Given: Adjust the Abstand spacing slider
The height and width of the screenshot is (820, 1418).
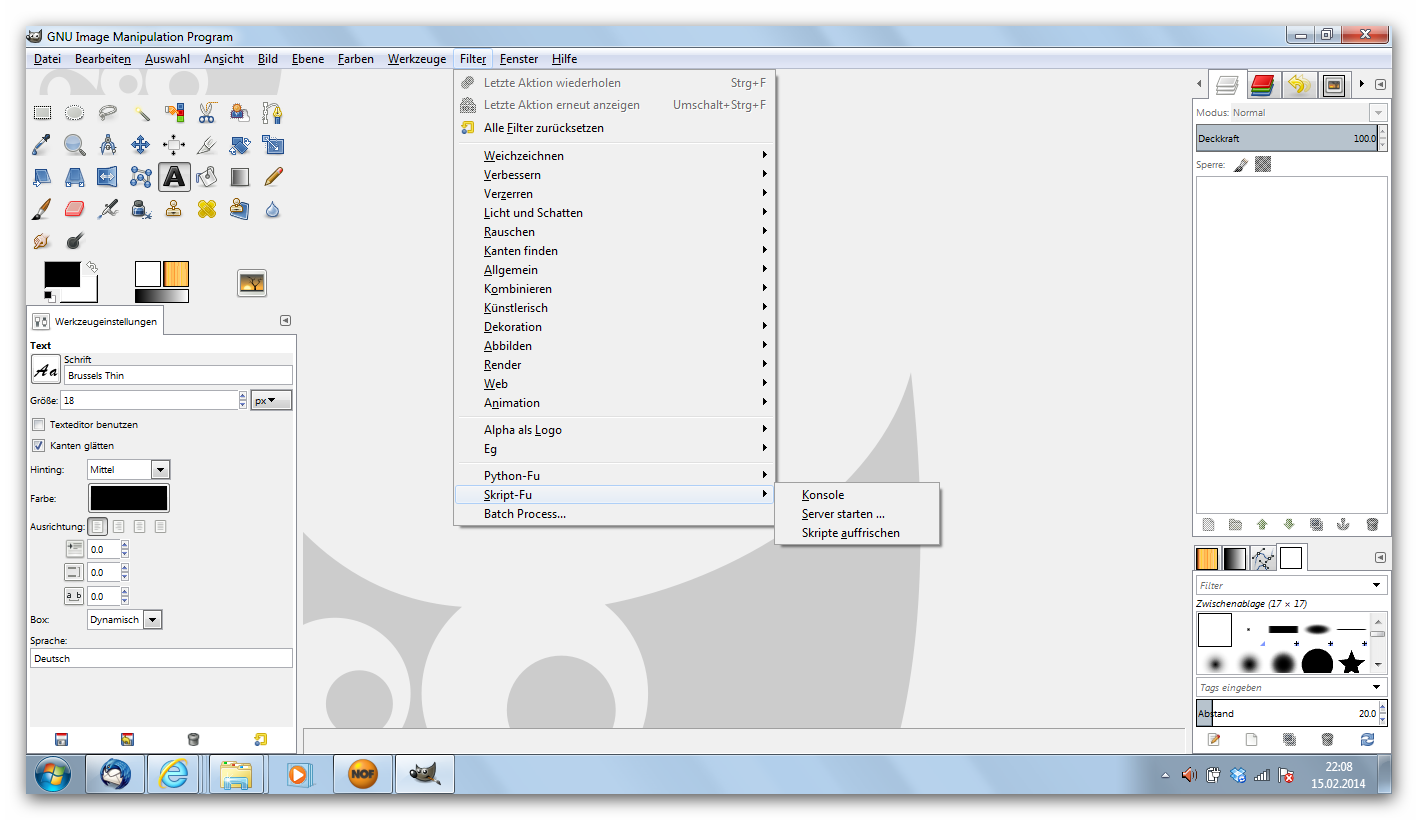Looking at the screenshot, I should 1287,714.
